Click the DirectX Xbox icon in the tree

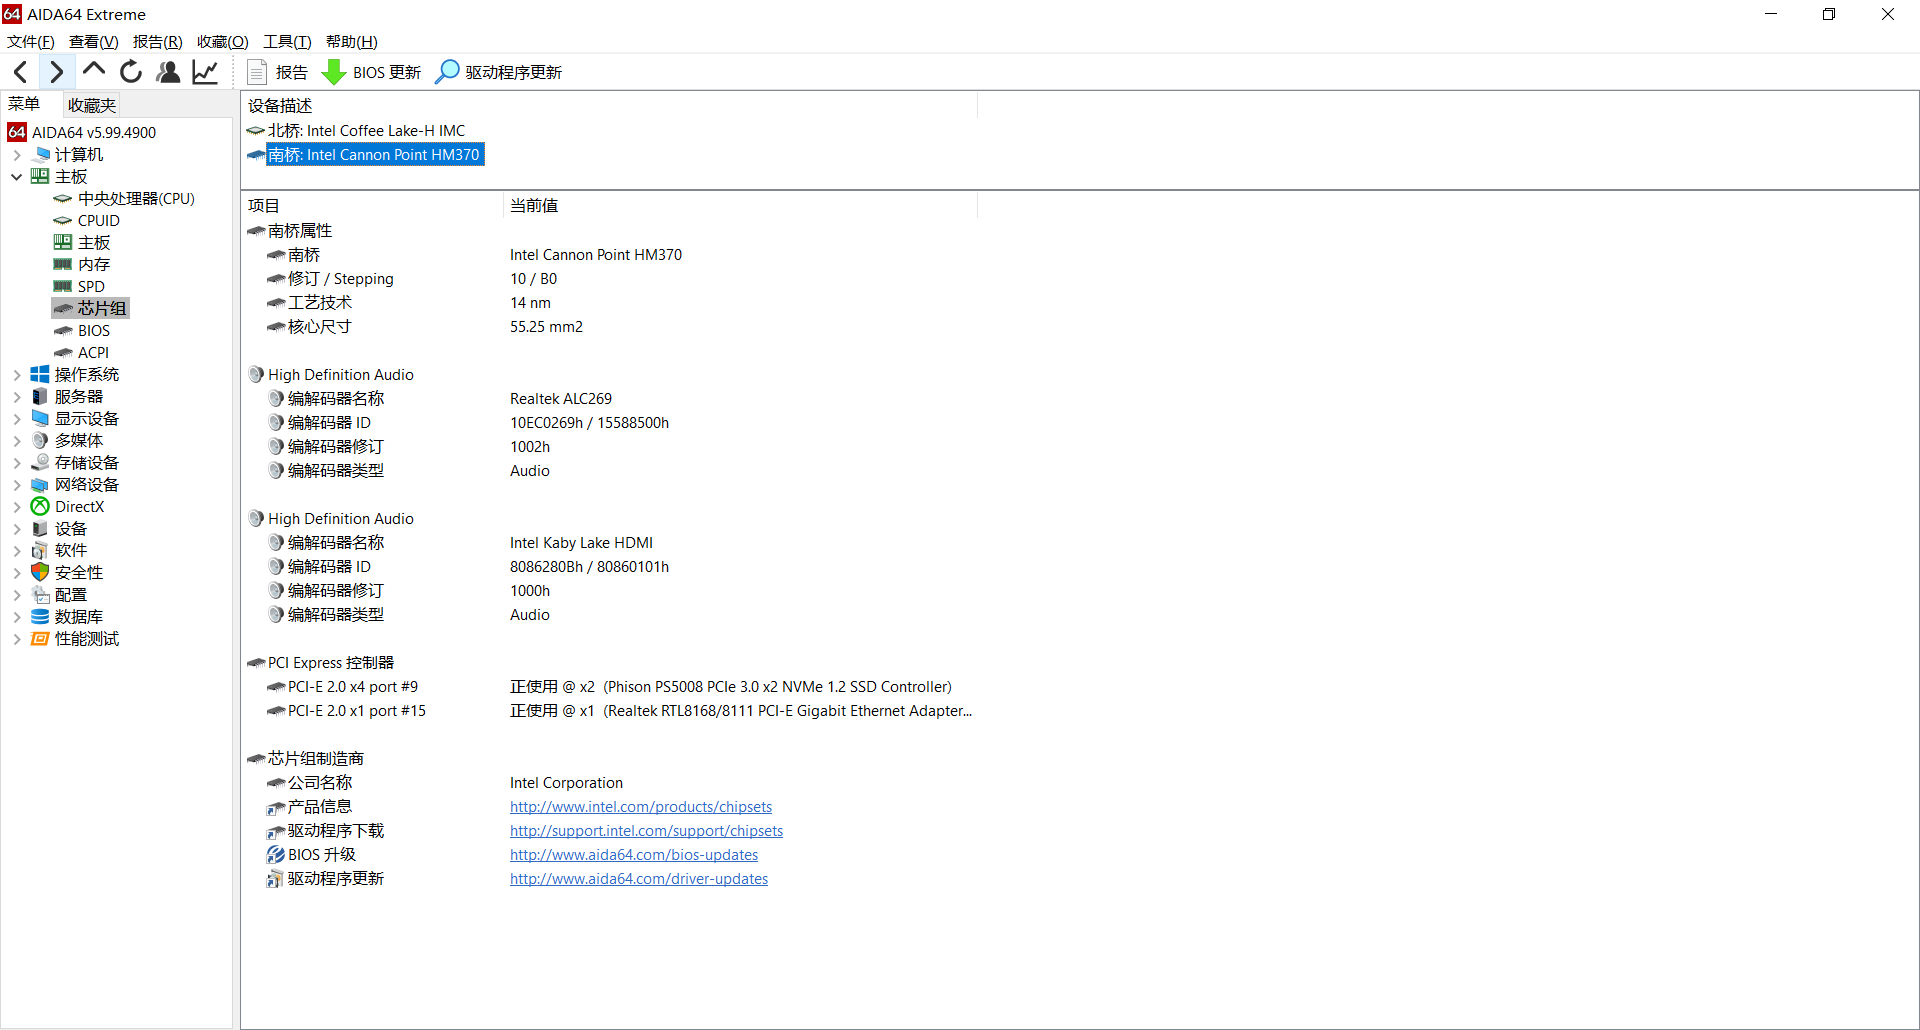40,507
